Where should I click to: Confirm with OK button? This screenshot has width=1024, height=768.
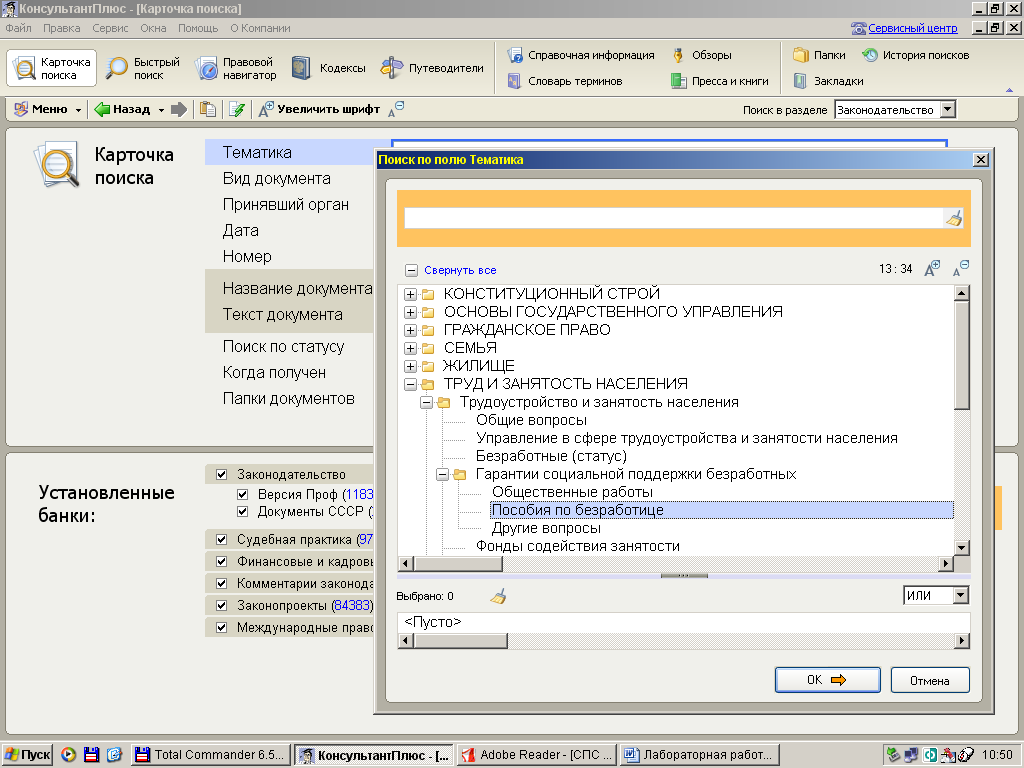click(x=827, y=680)
